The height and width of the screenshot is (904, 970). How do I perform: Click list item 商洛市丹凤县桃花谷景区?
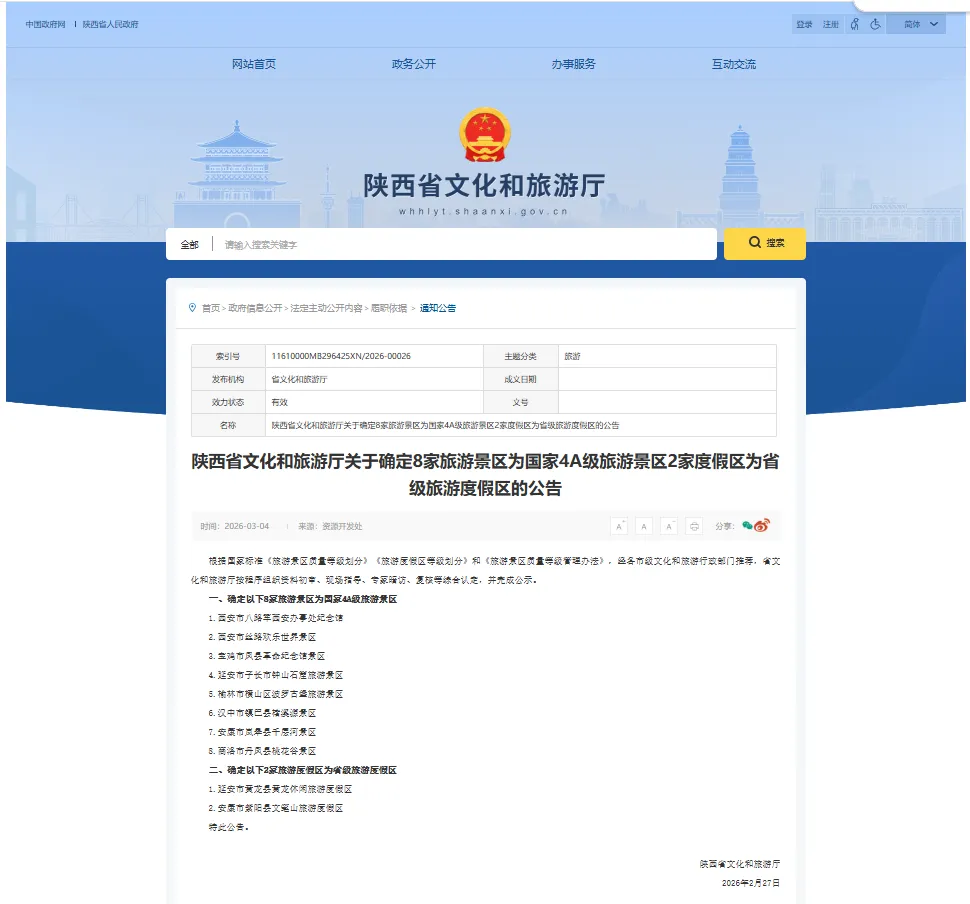262,751
